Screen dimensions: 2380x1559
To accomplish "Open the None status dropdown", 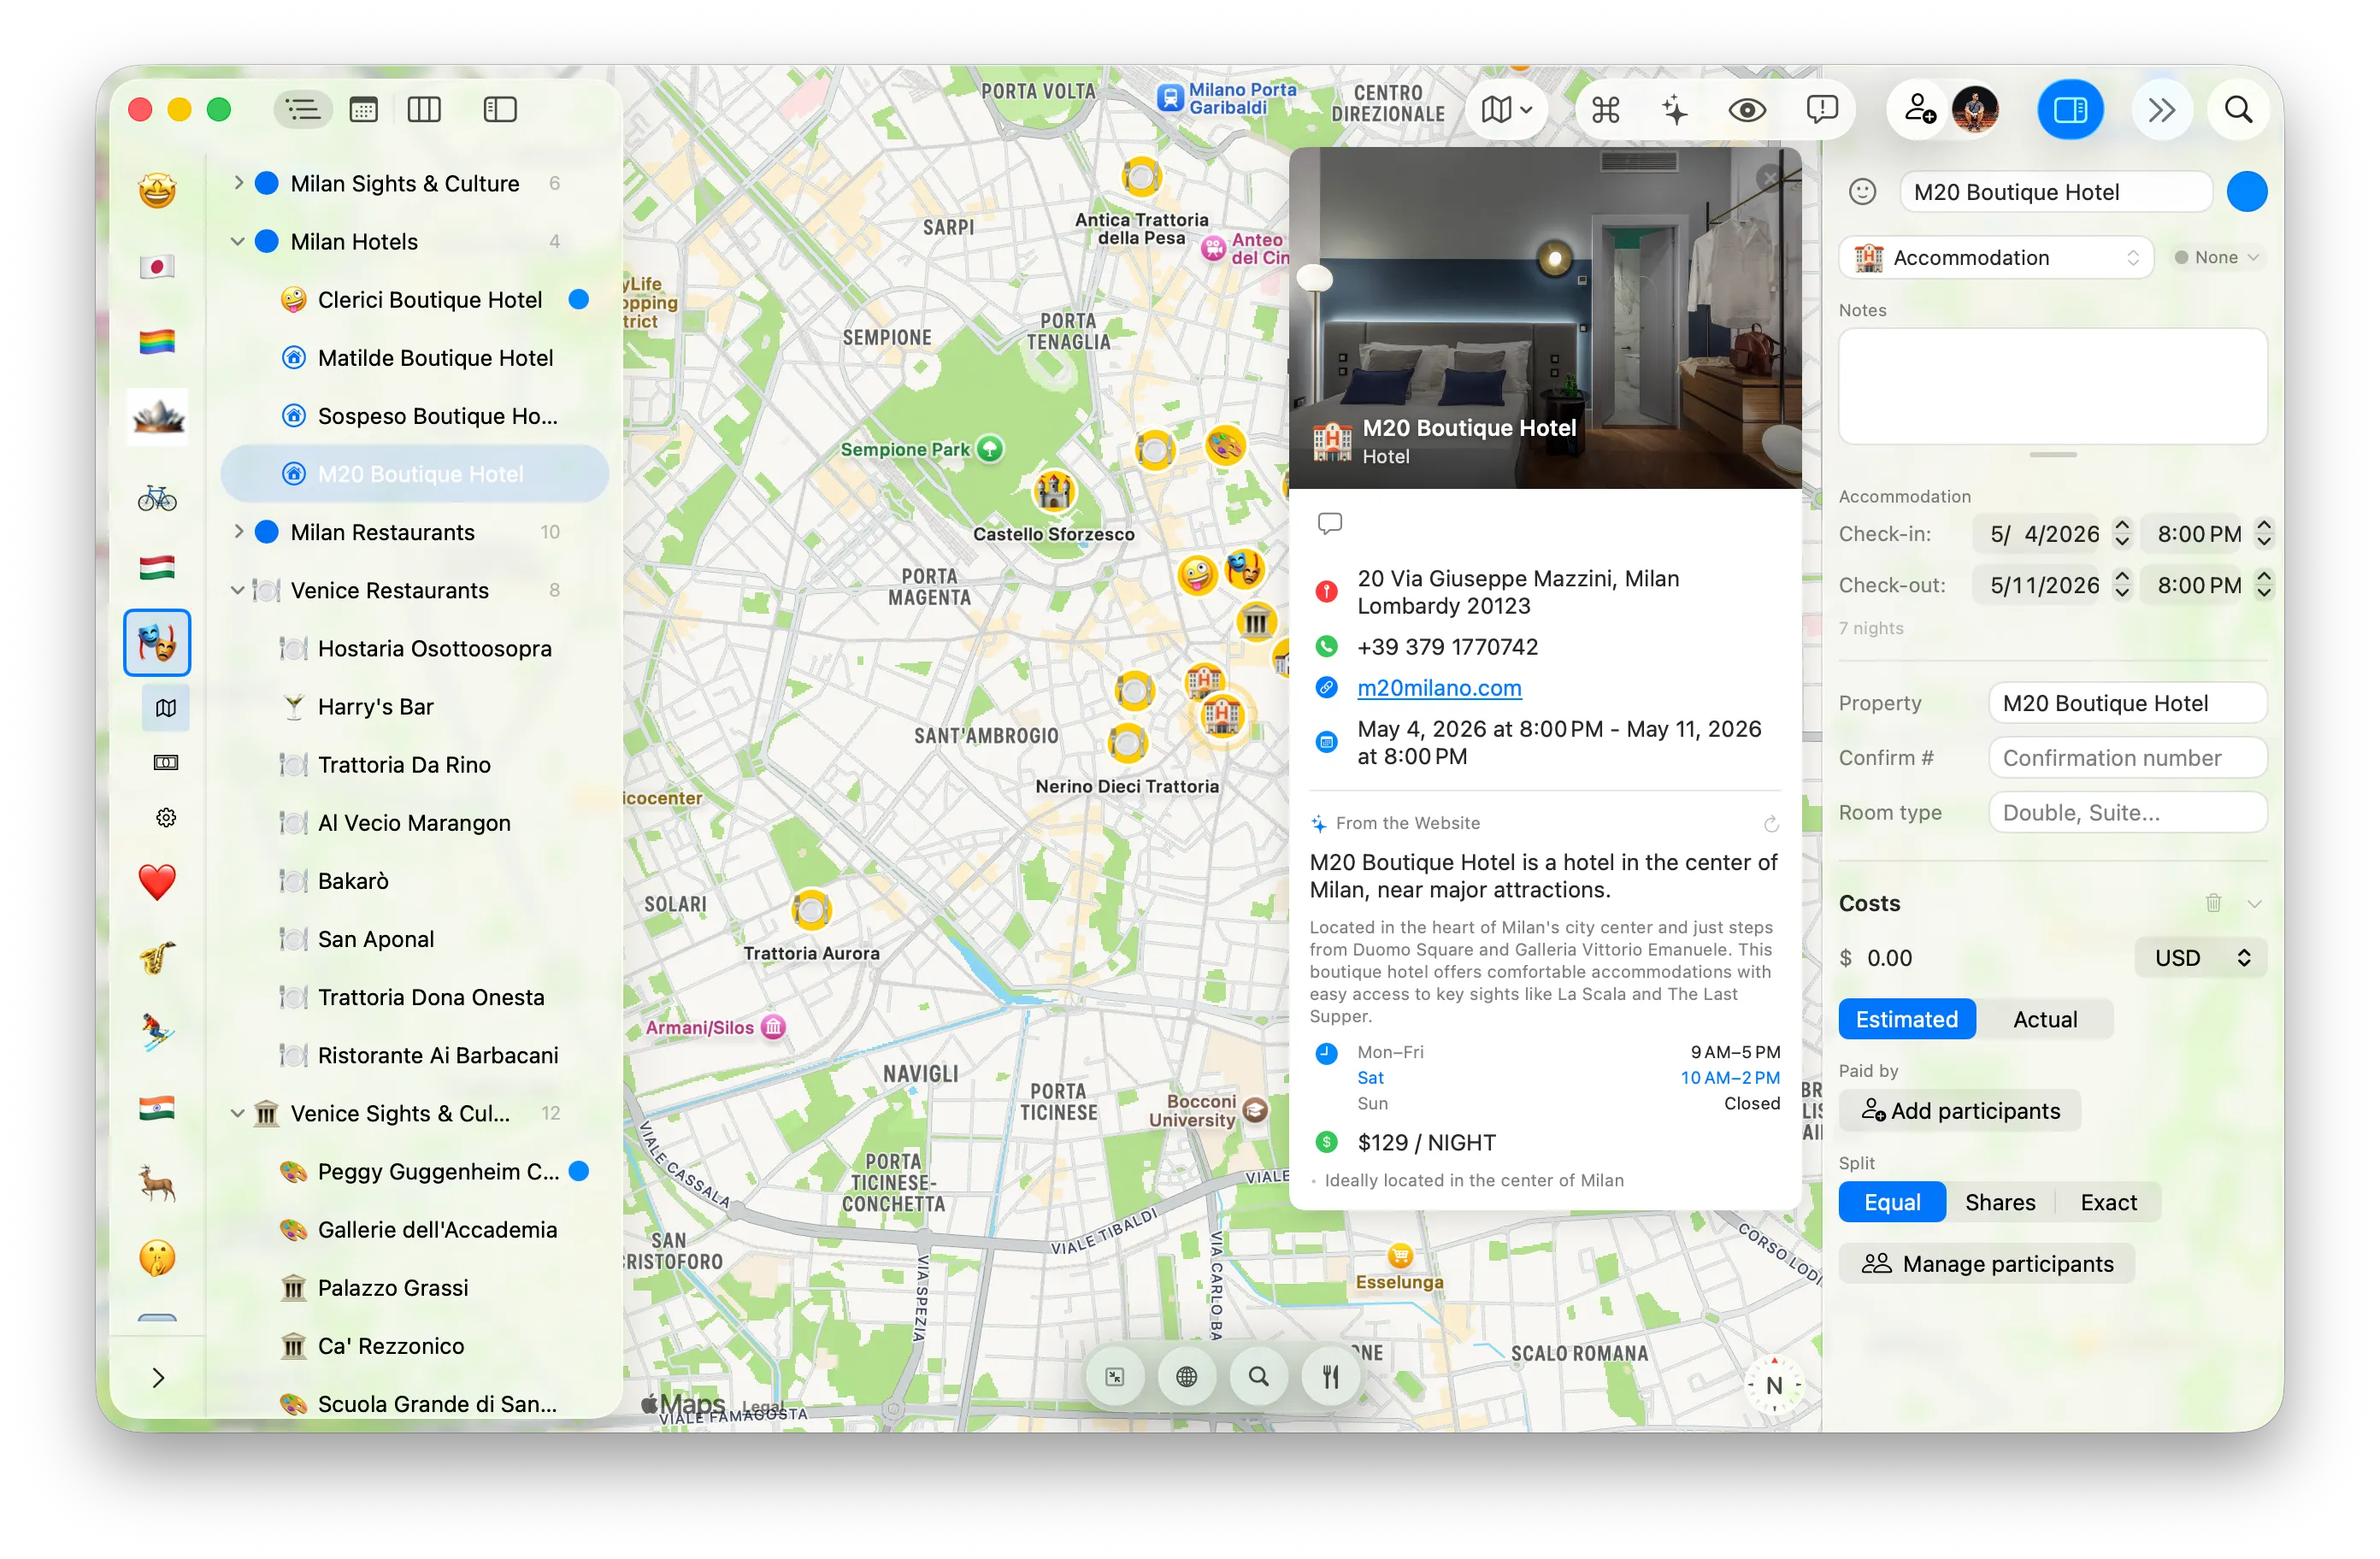I will pos(2216,258).
